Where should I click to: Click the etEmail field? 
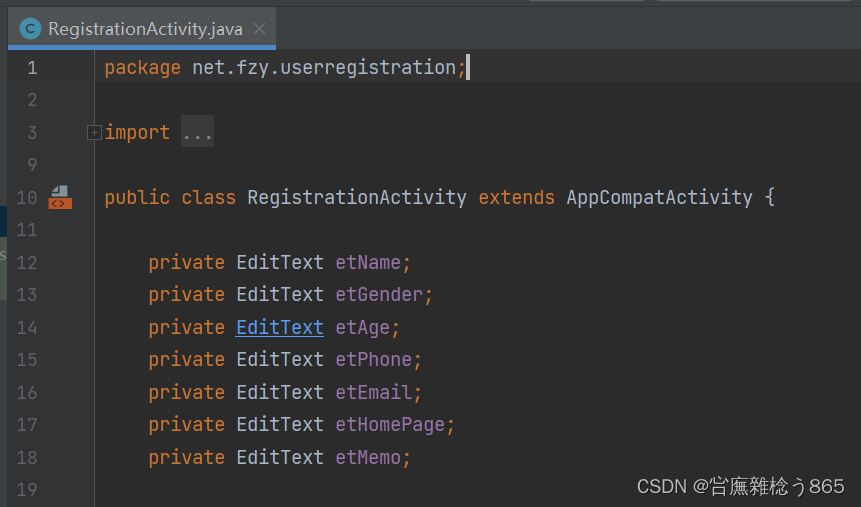point(373,392)
